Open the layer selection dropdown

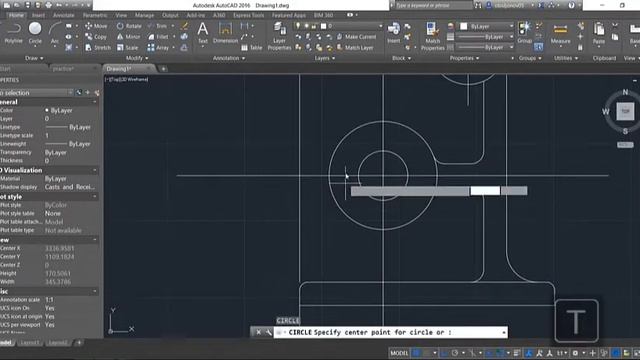339,26
